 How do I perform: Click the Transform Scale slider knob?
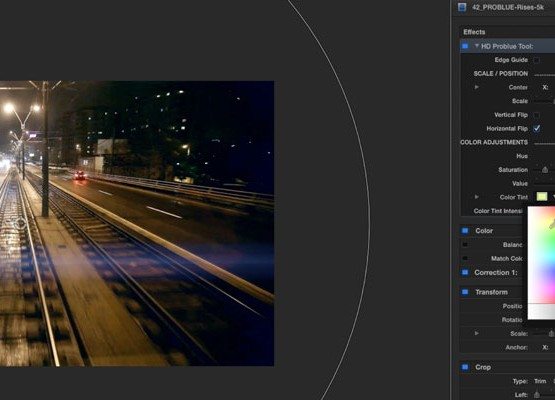(x=551, y=333)
